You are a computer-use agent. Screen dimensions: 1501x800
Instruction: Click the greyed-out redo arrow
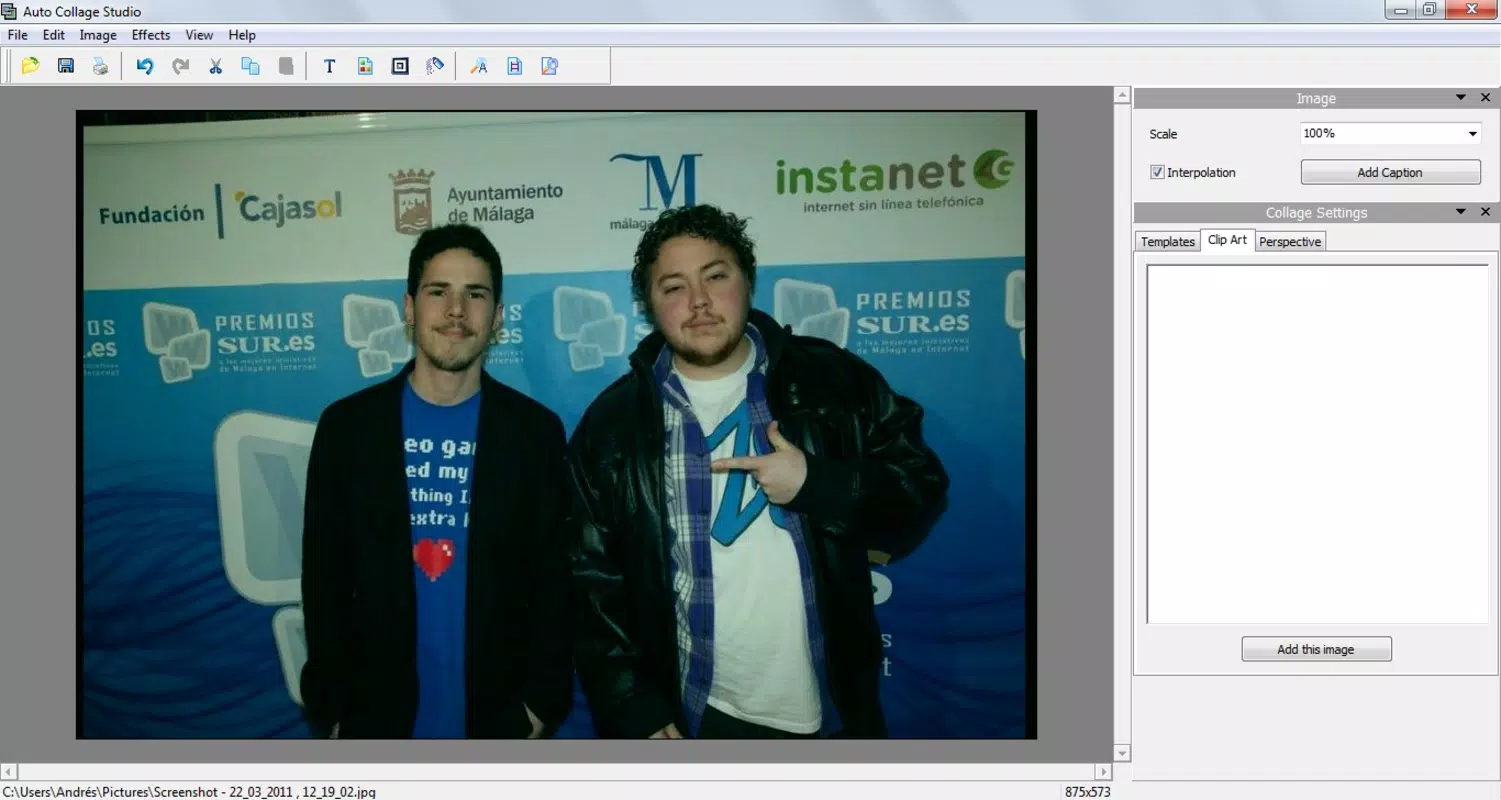pos(180,66)
